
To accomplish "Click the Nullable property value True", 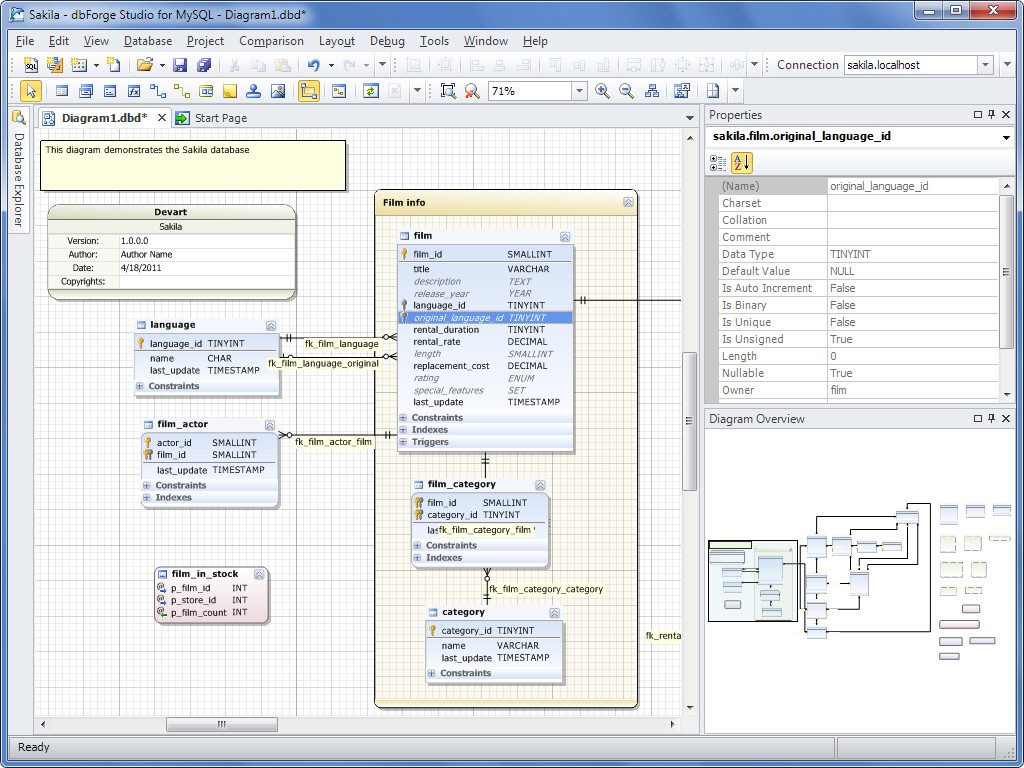I will [x=912, y=373].
